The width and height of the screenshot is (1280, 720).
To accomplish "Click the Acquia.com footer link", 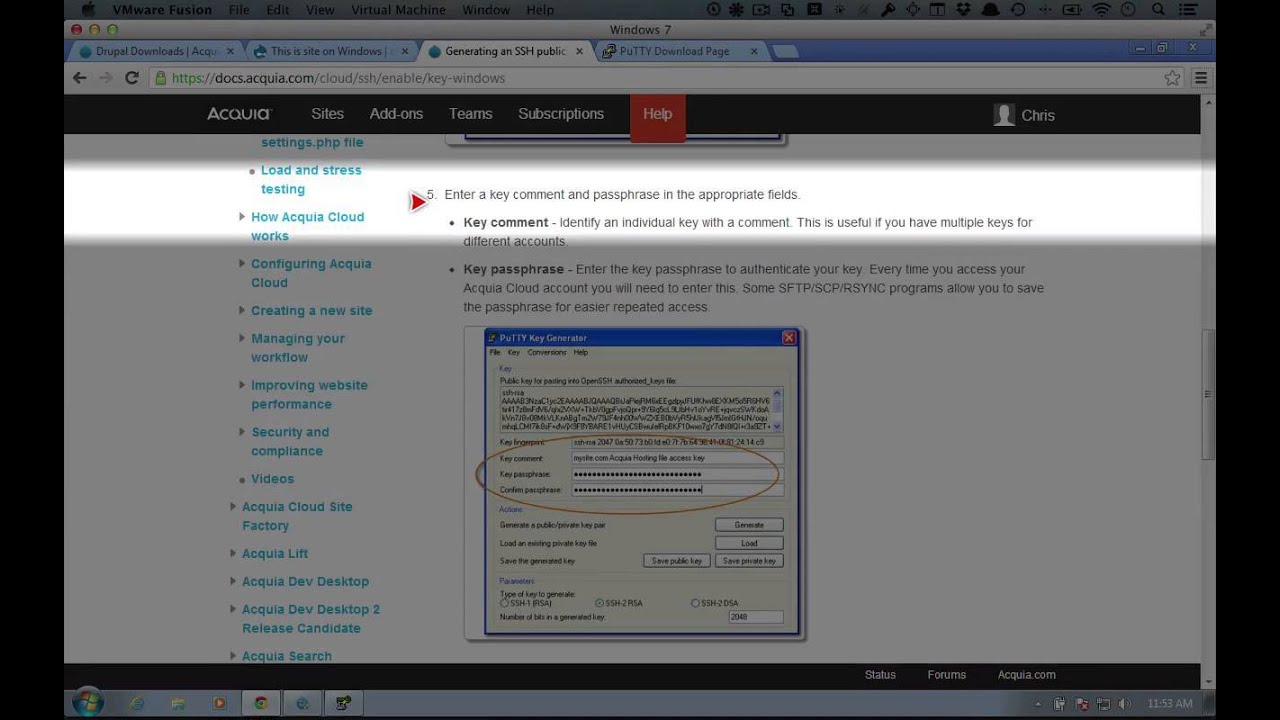I will point(1026,675).
